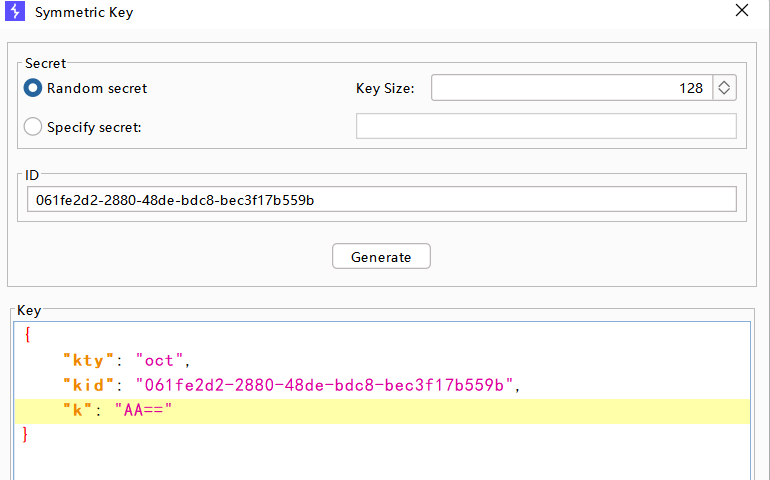770x480 pixels.
Task: Increase Key Size with the up arrow
Action: [725, 84]
